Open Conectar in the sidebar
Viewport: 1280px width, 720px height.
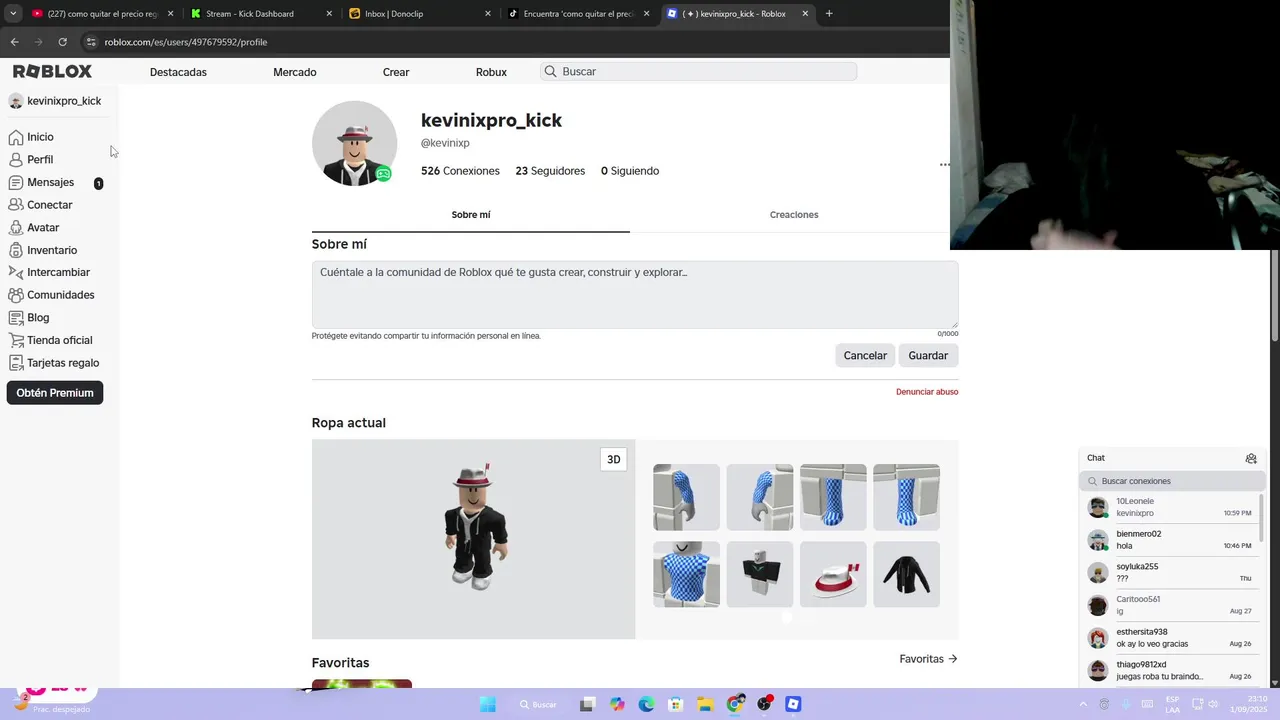[x=40, y=205]
